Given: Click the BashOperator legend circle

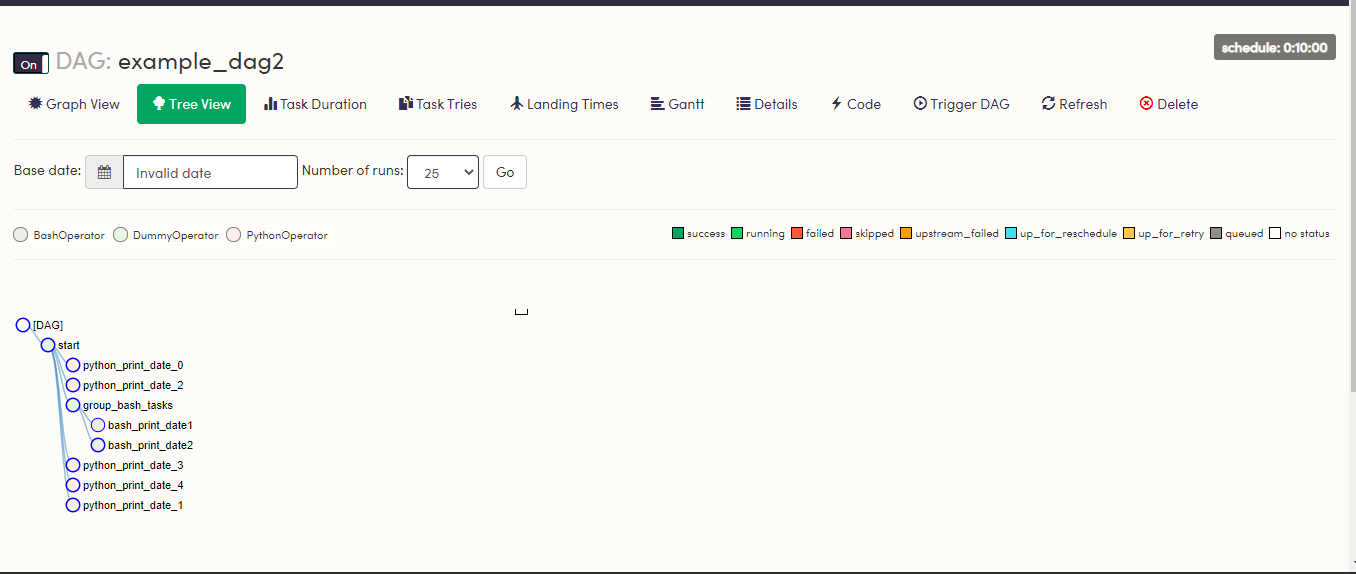Looking at the screenshot, I should (21, 235).
